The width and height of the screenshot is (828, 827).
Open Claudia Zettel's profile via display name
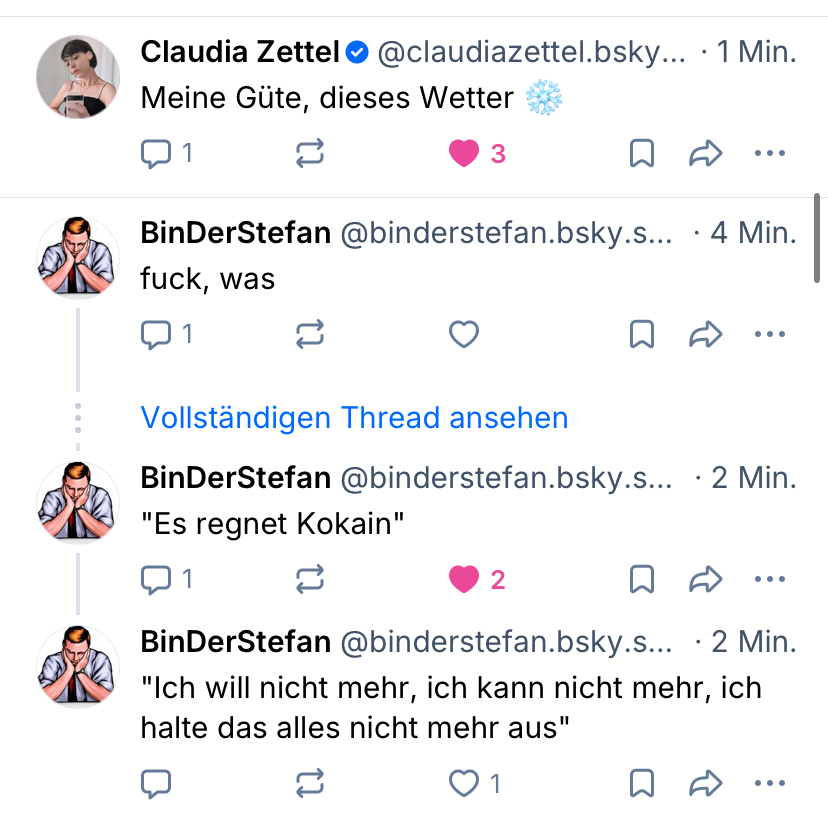click(x=240, y=52)
